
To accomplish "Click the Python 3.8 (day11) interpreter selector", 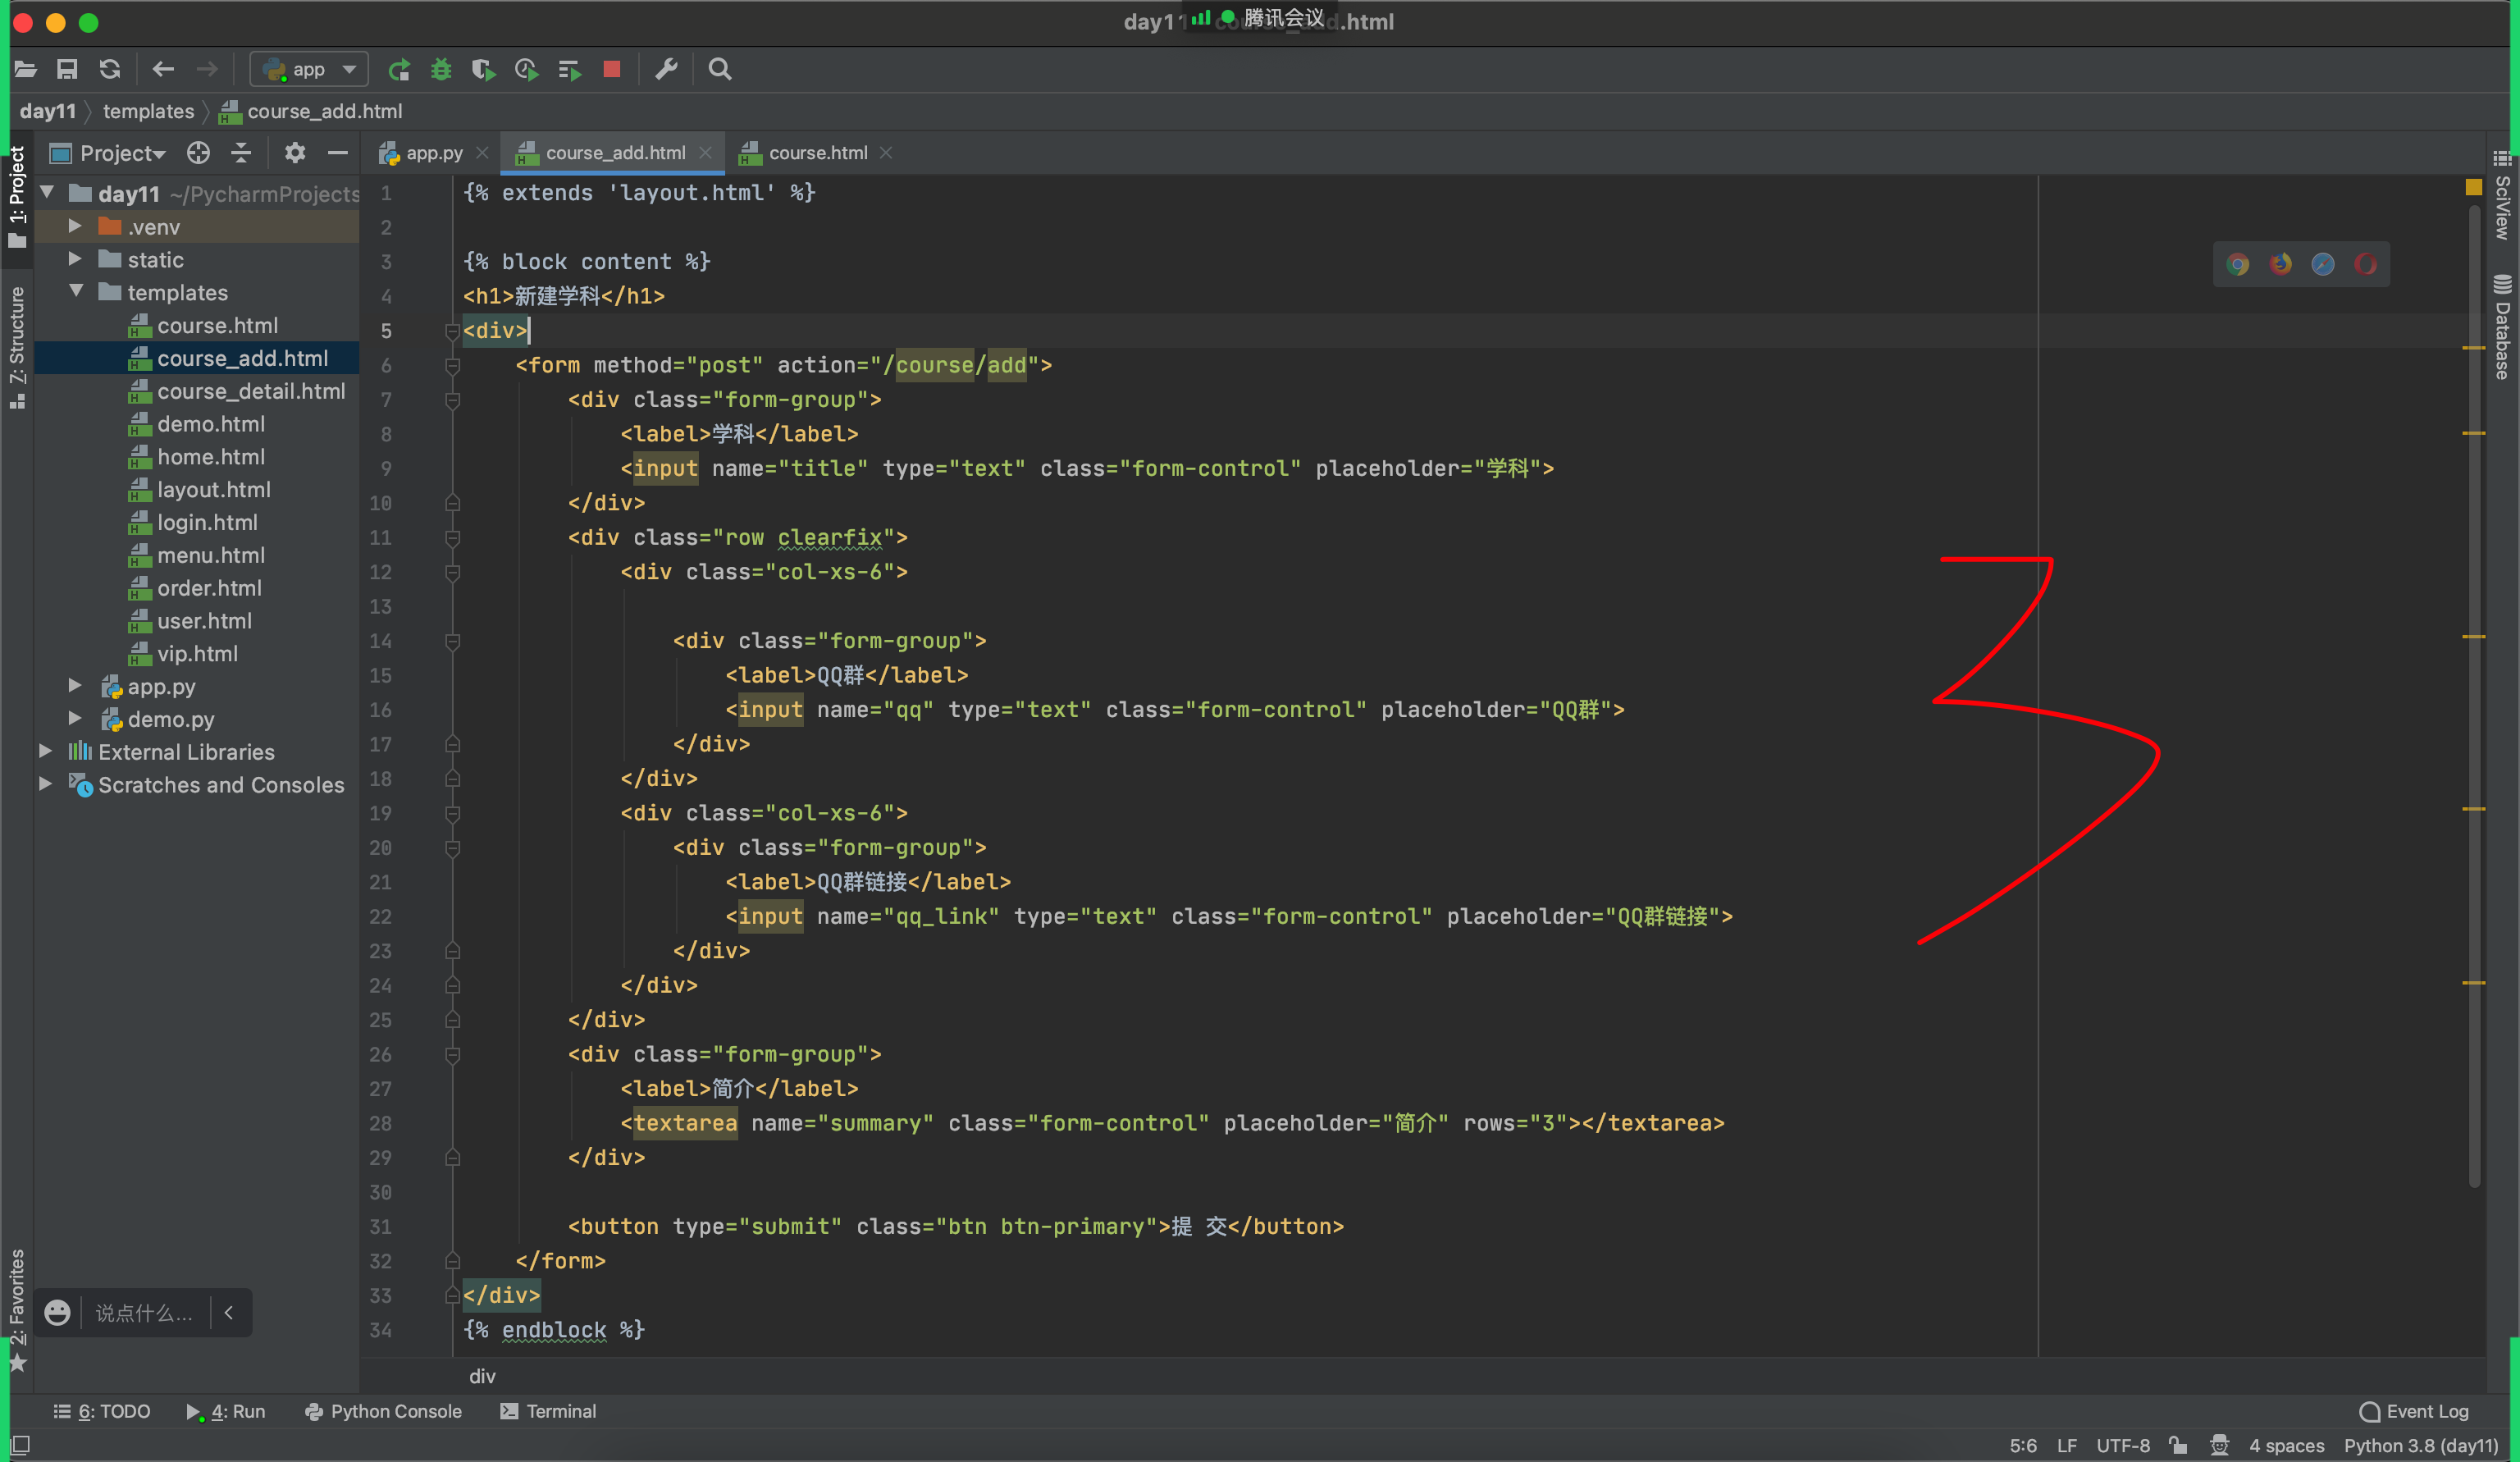I will coord(2422,1446).
